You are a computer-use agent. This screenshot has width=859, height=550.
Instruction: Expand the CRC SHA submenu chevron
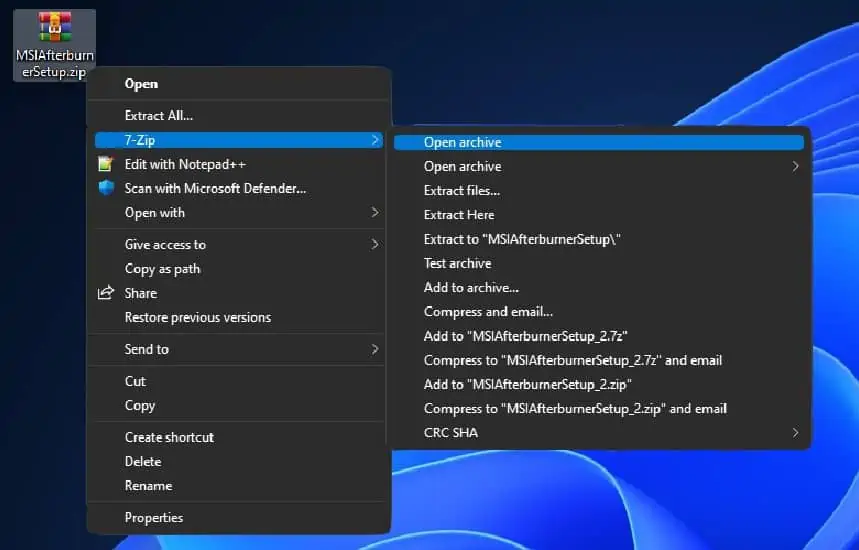click(x=795, y=433)
